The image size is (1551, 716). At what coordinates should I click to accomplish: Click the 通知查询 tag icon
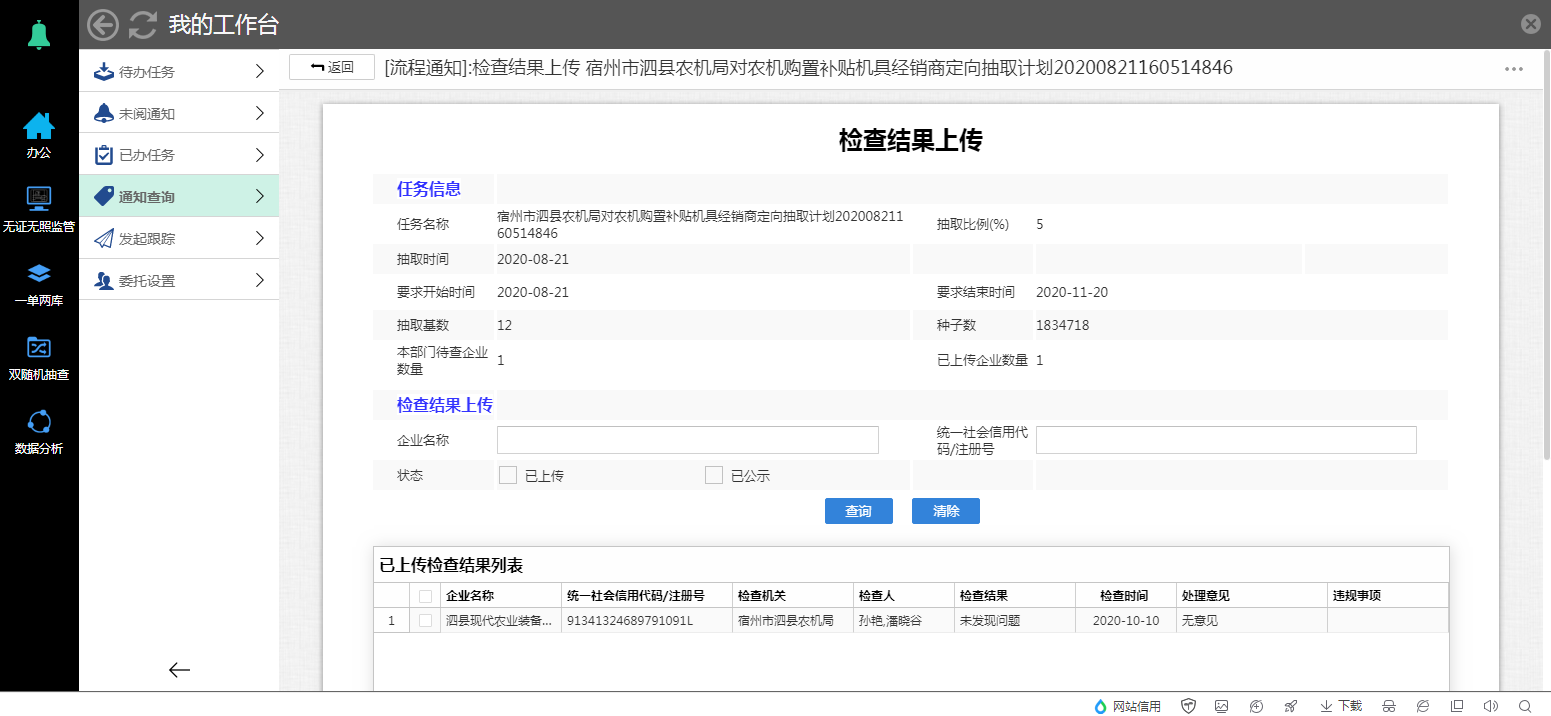(x=104, y=197)
